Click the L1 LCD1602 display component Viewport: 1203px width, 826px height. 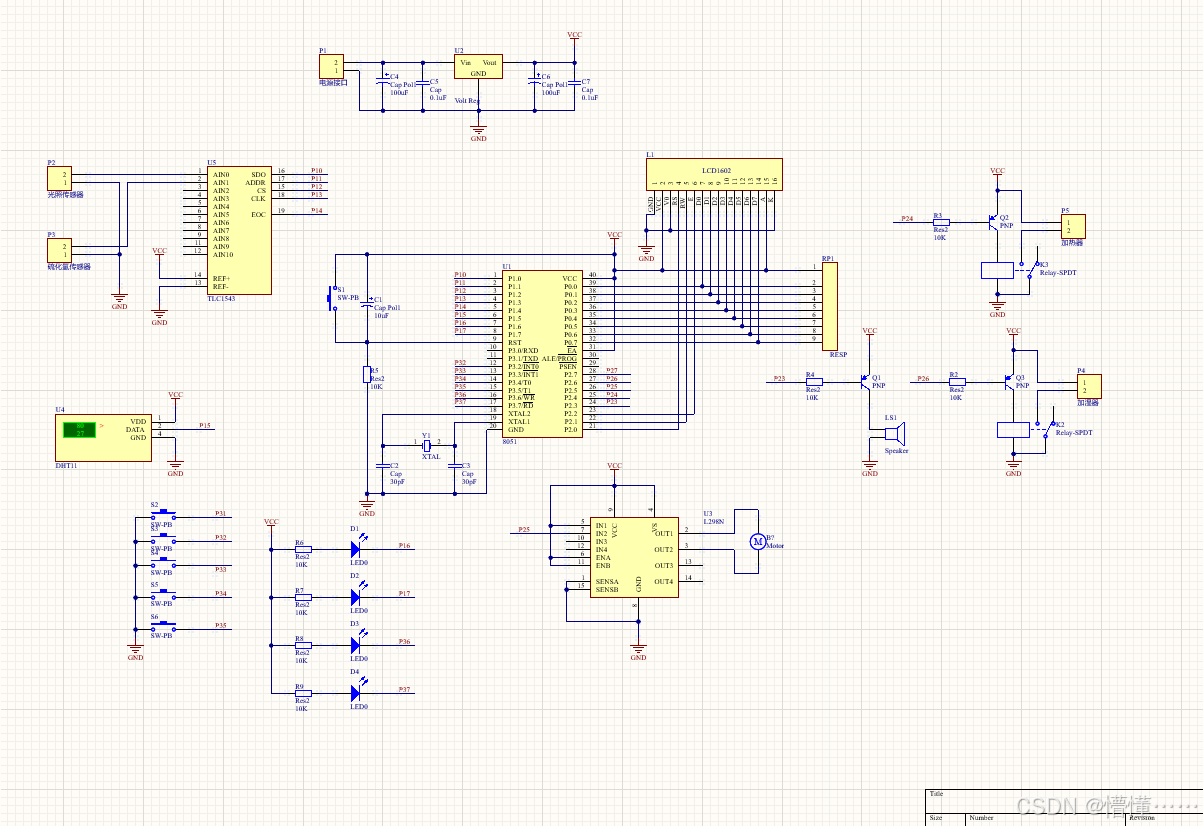point(714,174)
